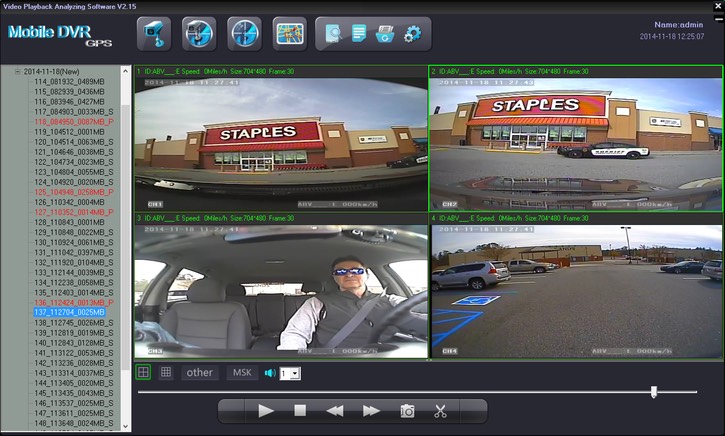
Task: Mute audio using the speaker icon
Action: tap(269, 373)
